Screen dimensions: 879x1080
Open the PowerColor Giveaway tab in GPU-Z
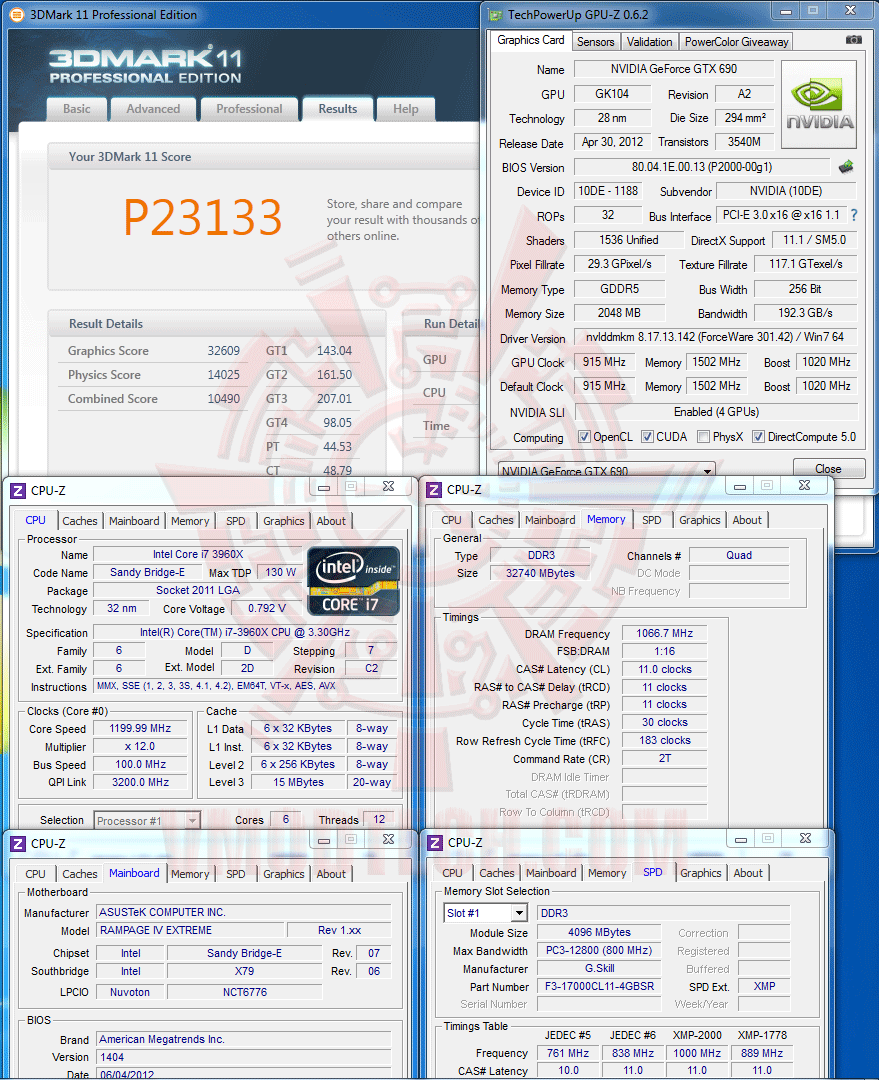[x=736, y=42]
